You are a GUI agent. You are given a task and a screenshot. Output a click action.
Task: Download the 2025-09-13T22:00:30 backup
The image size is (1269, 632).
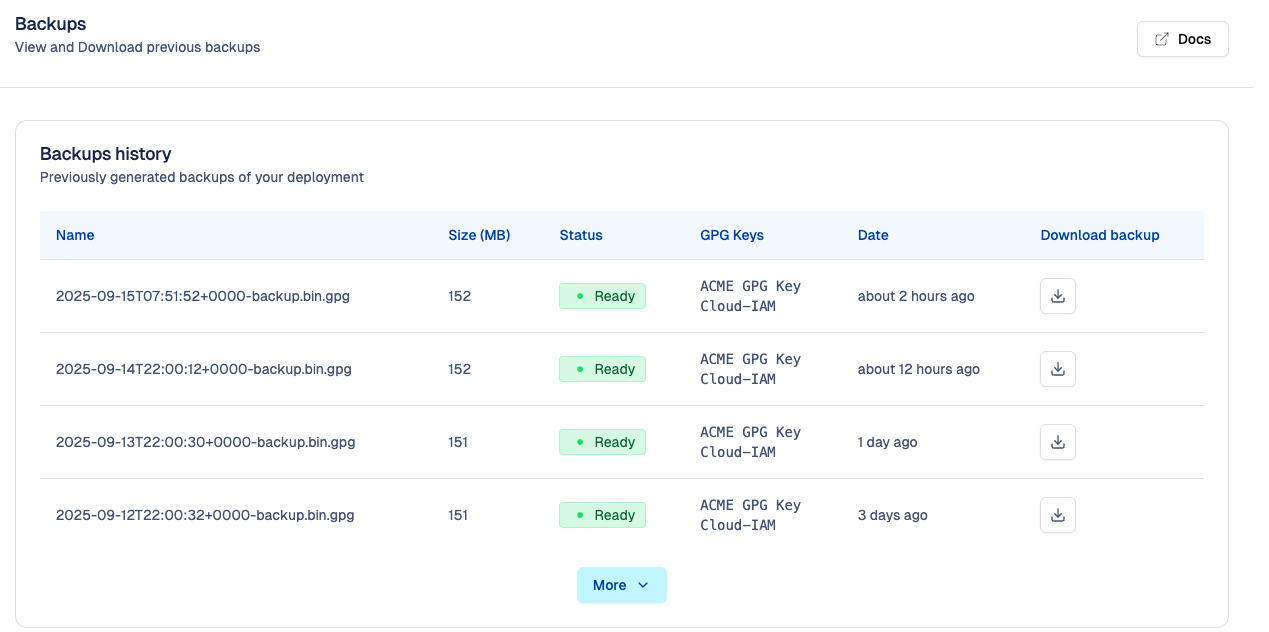pos(1058,442)
